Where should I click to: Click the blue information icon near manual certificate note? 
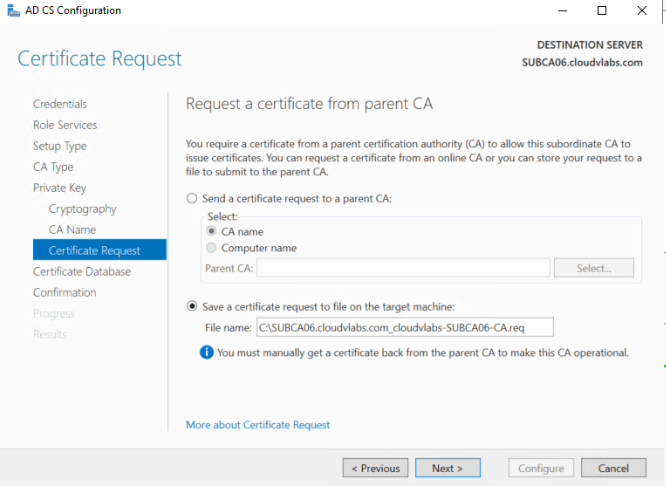pyautogui.click(x=206, y=352)
